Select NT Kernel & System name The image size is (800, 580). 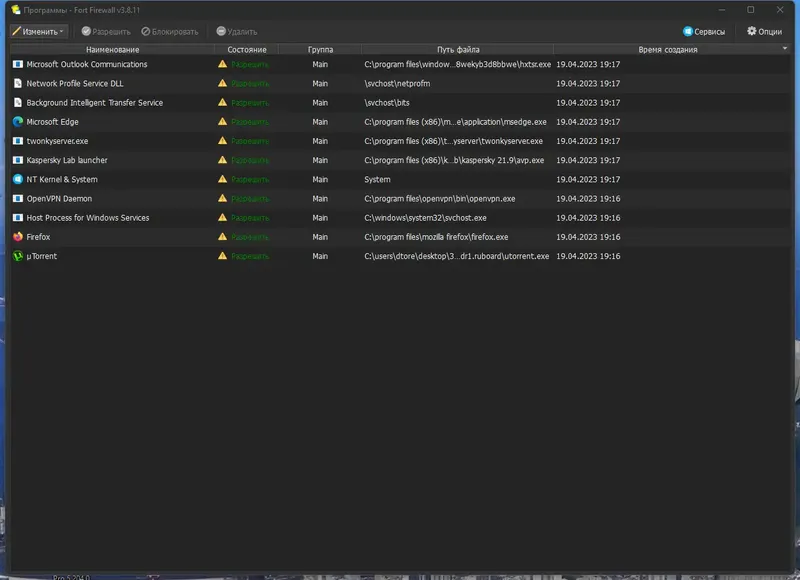pos(62,179)
